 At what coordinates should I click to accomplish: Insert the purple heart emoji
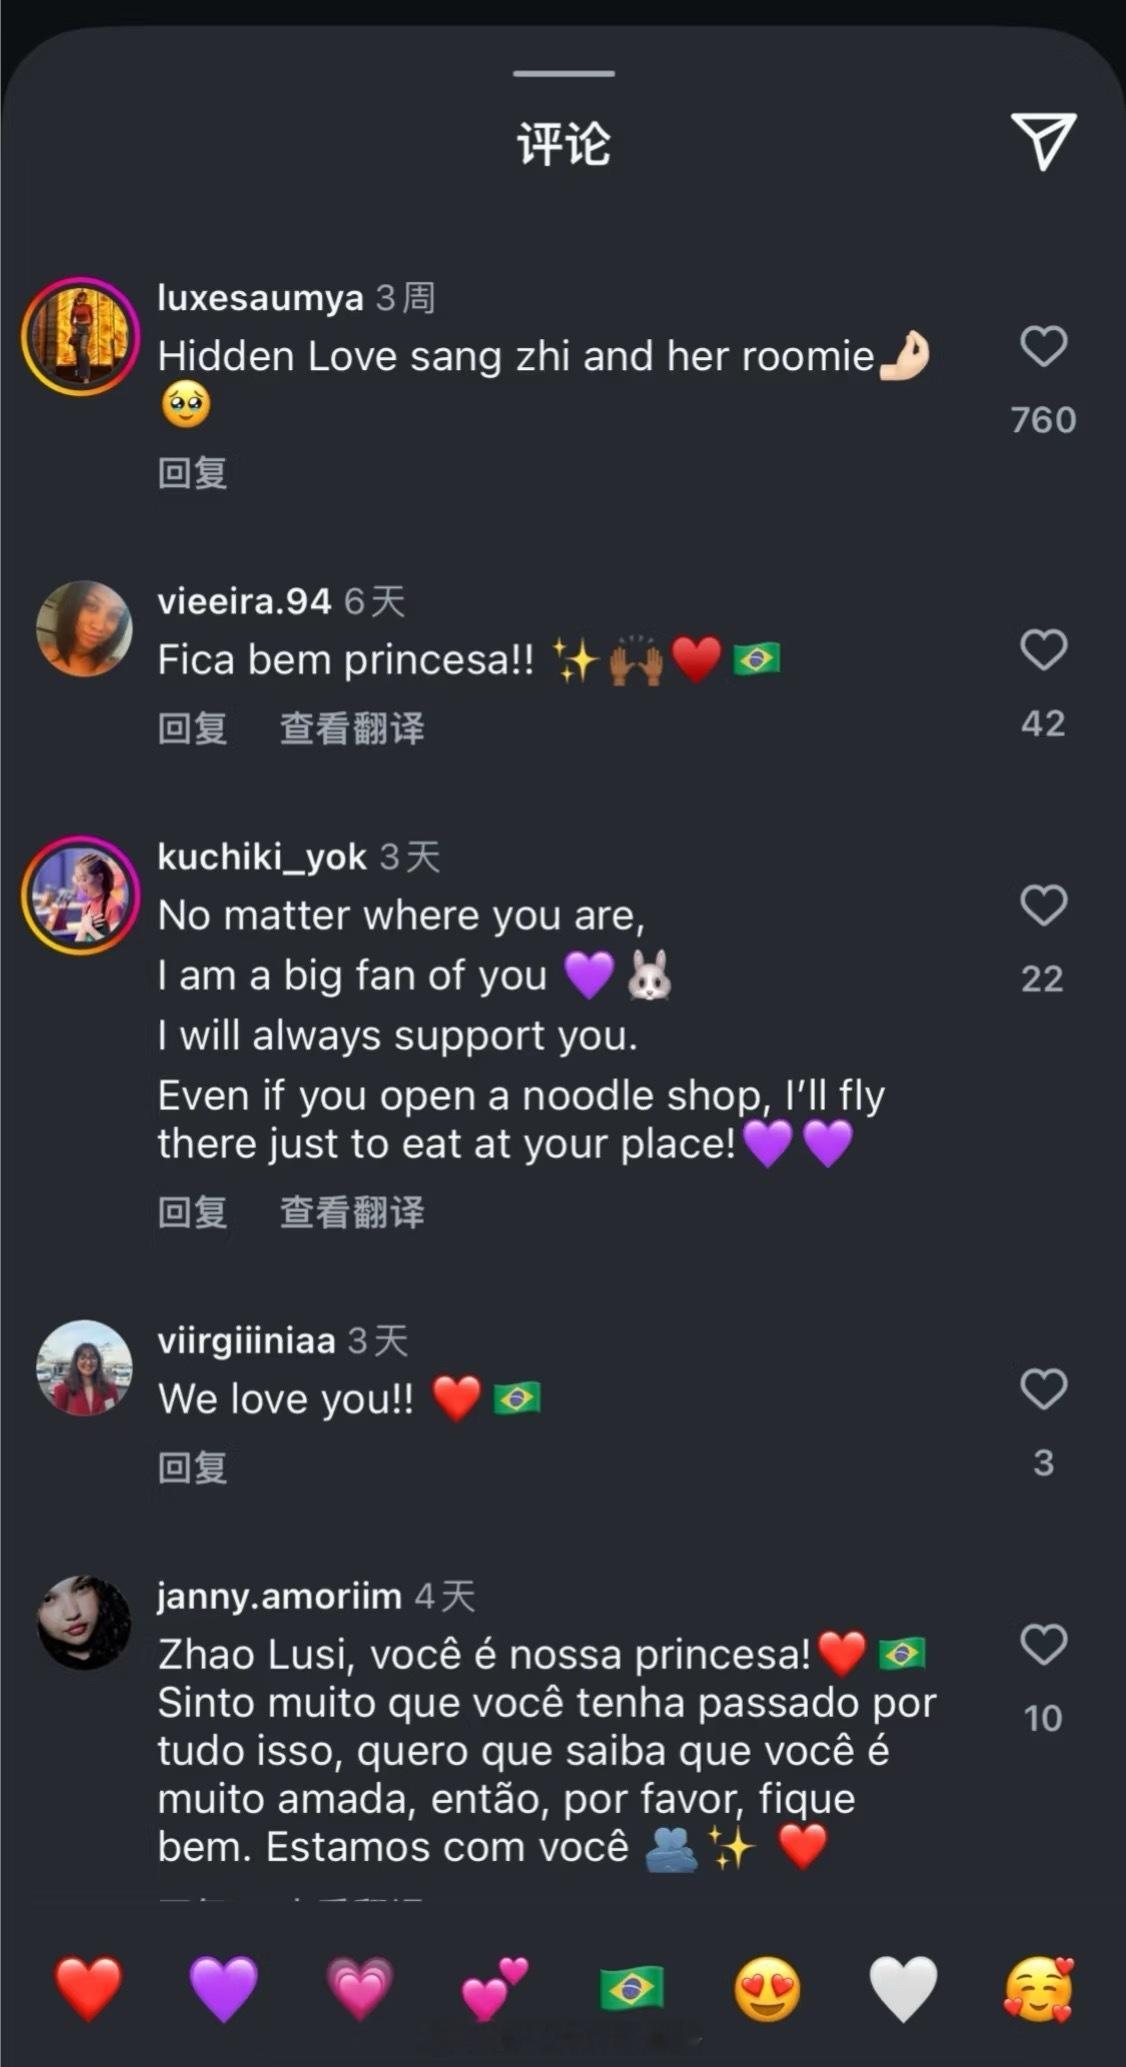point(223,1989)
